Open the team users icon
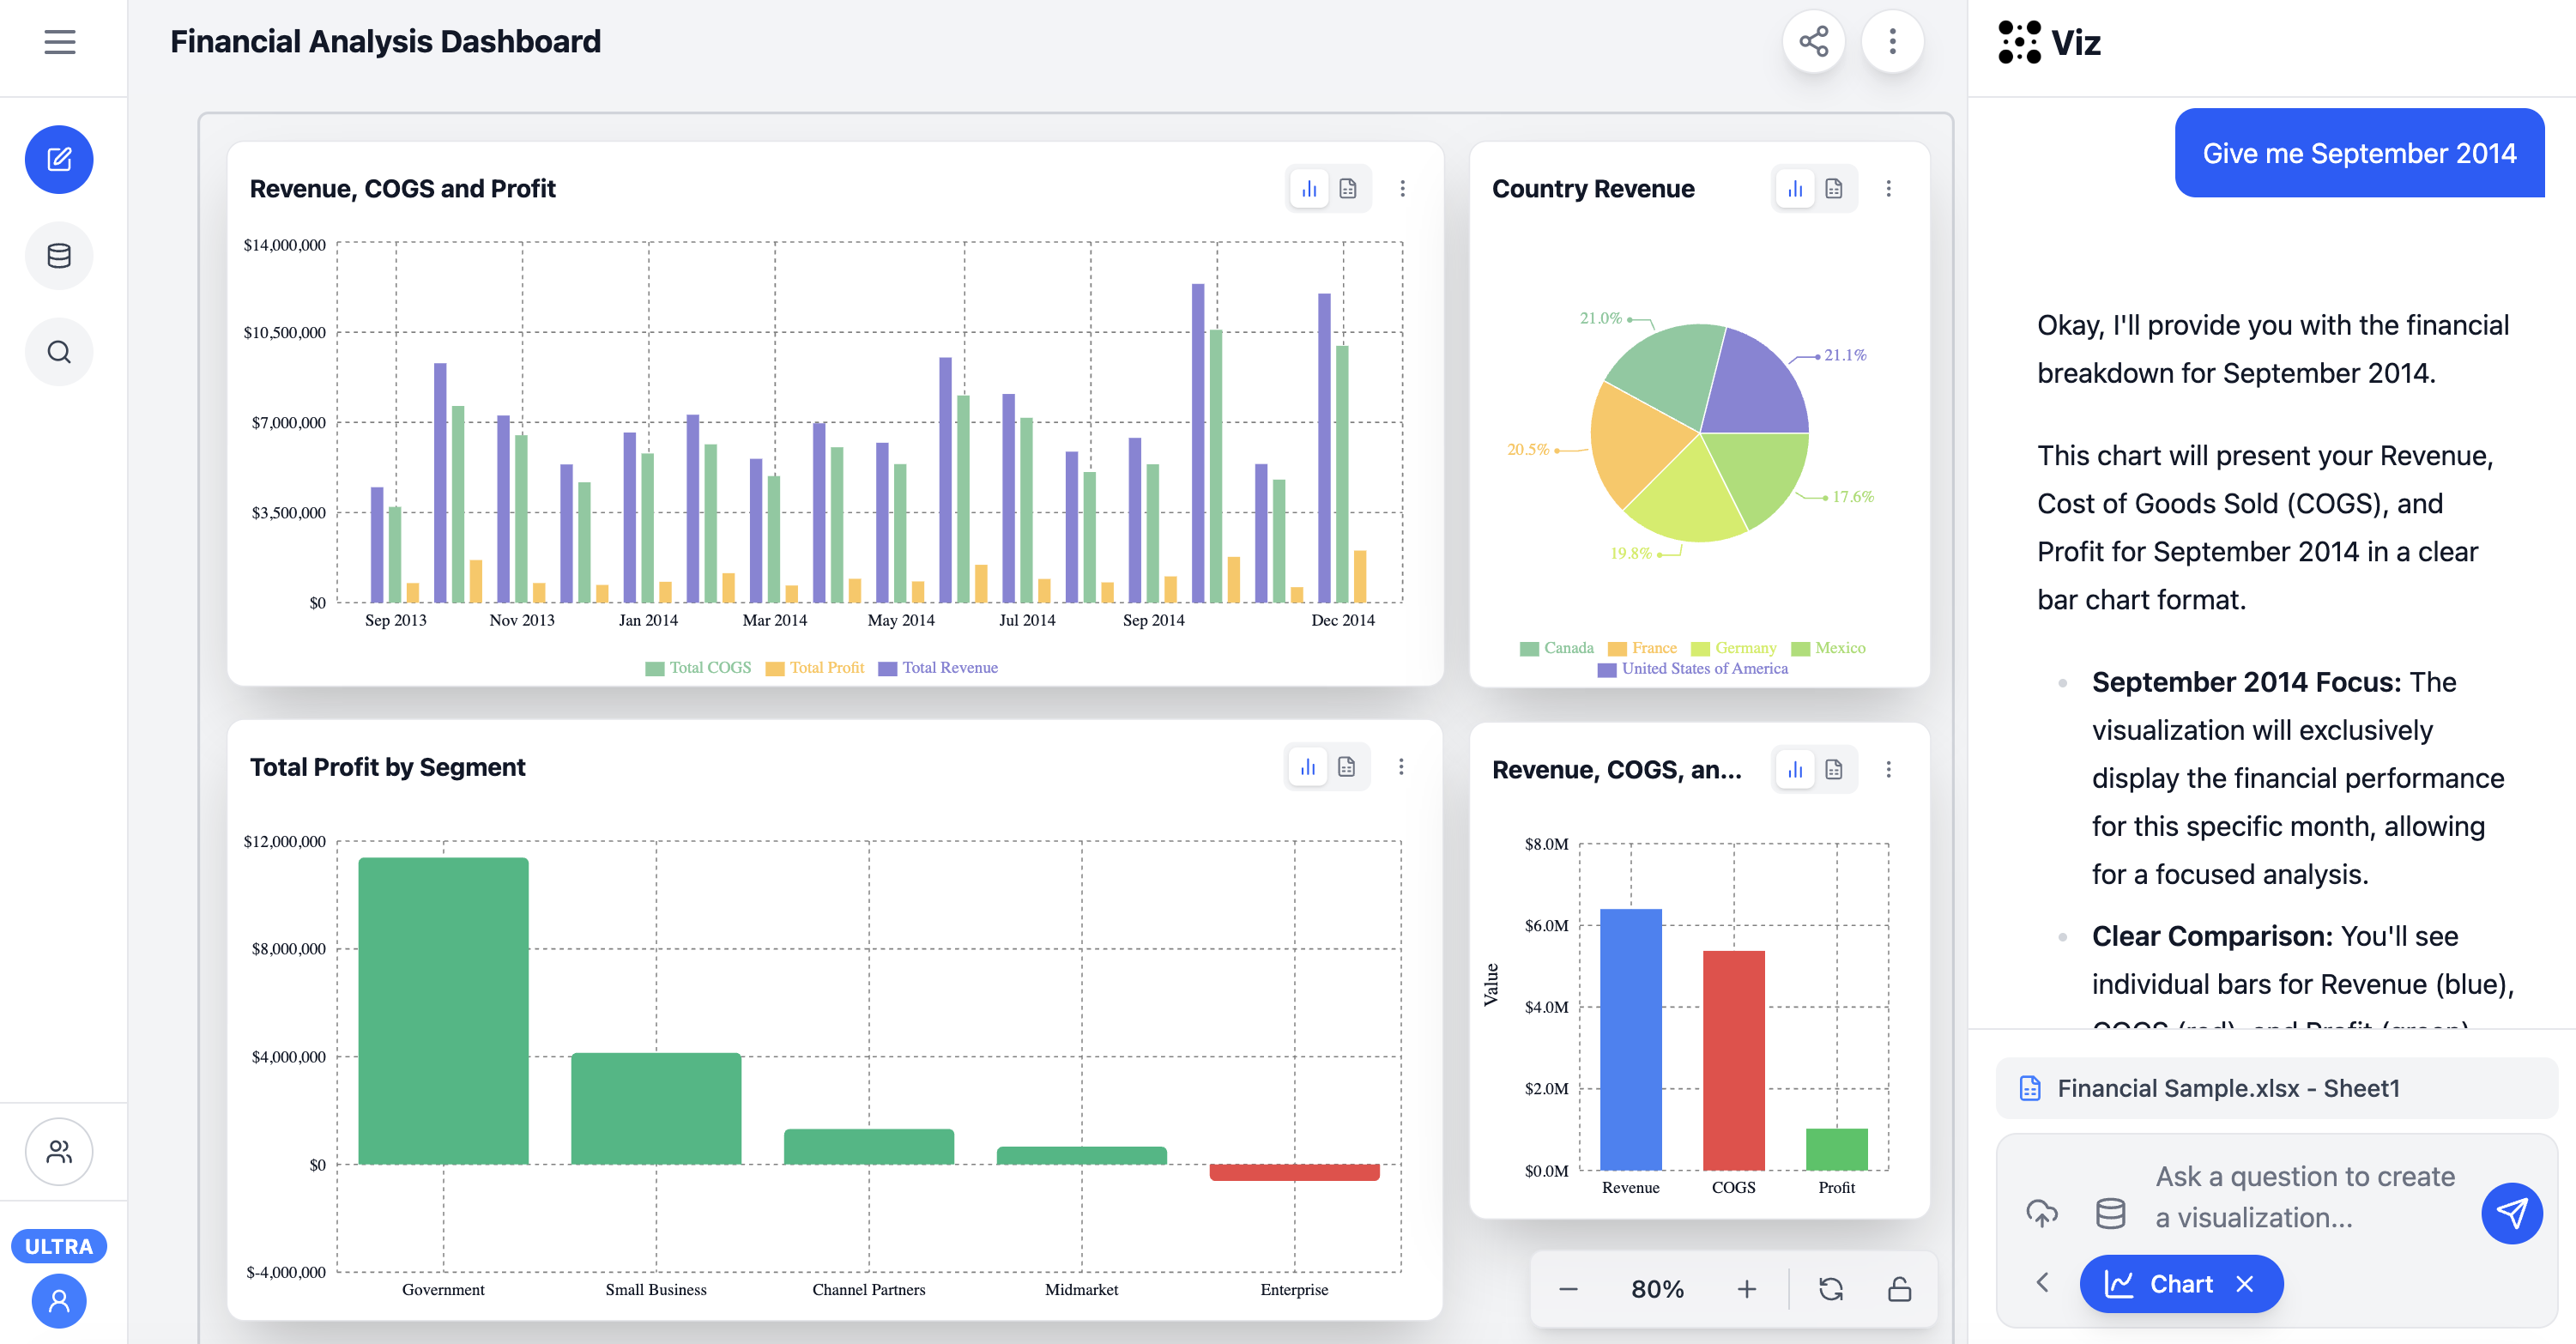The height and width of the screenshot is (1344, 2576). pyautogui.click(x=59, y=1152)
